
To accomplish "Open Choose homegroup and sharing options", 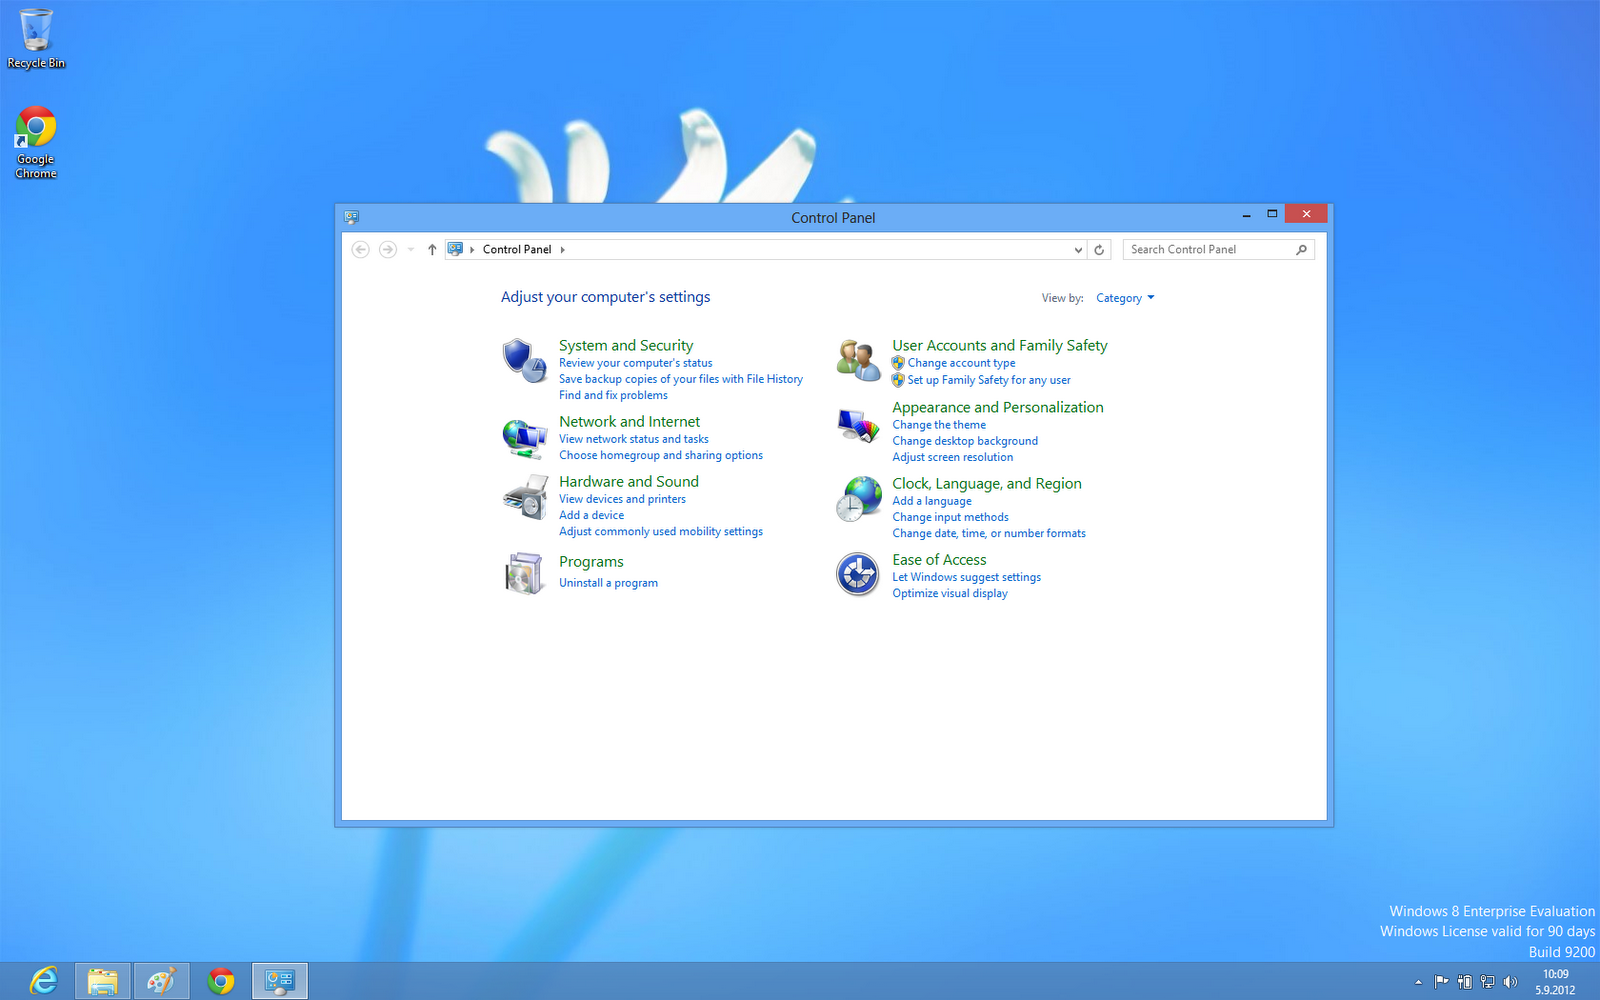I will pos(661,455).
